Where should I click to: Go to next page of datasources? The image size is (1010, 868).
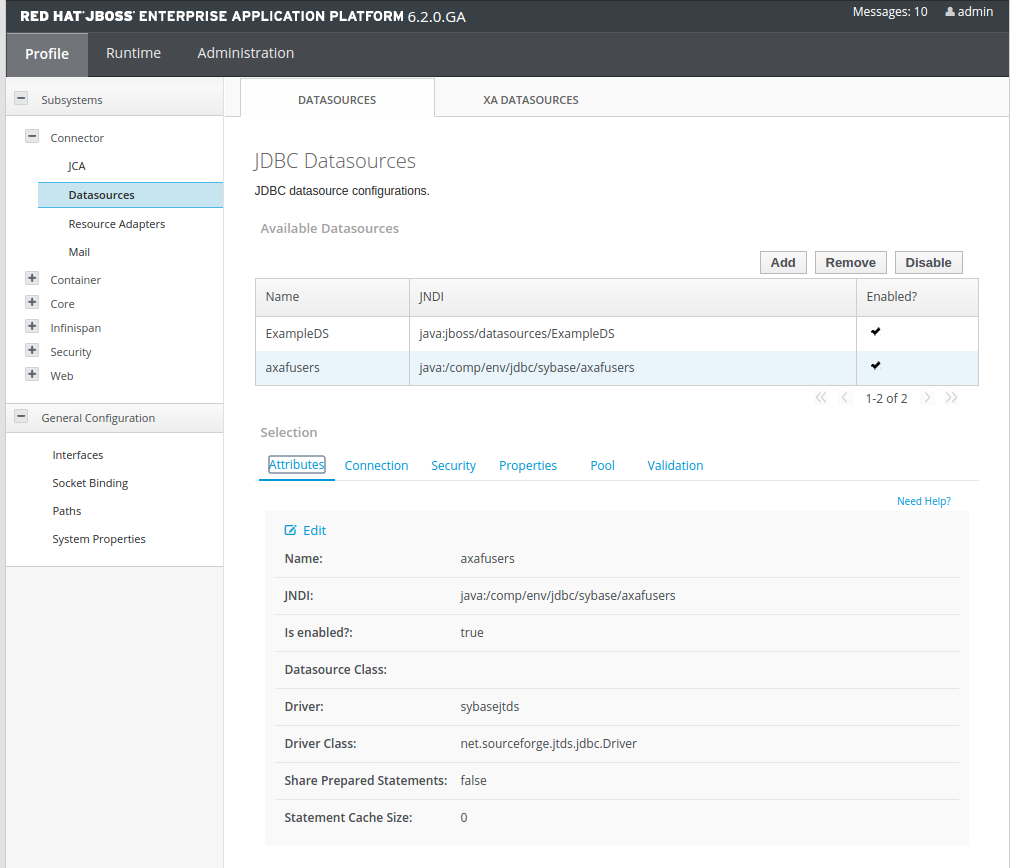[928, 398]
